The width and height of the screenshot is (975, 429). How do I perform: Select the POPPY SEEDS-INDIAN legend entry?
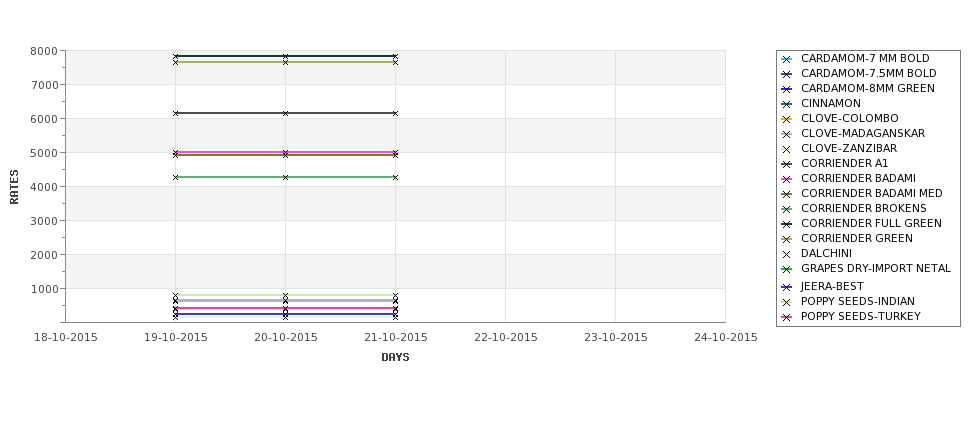[857, 302]
